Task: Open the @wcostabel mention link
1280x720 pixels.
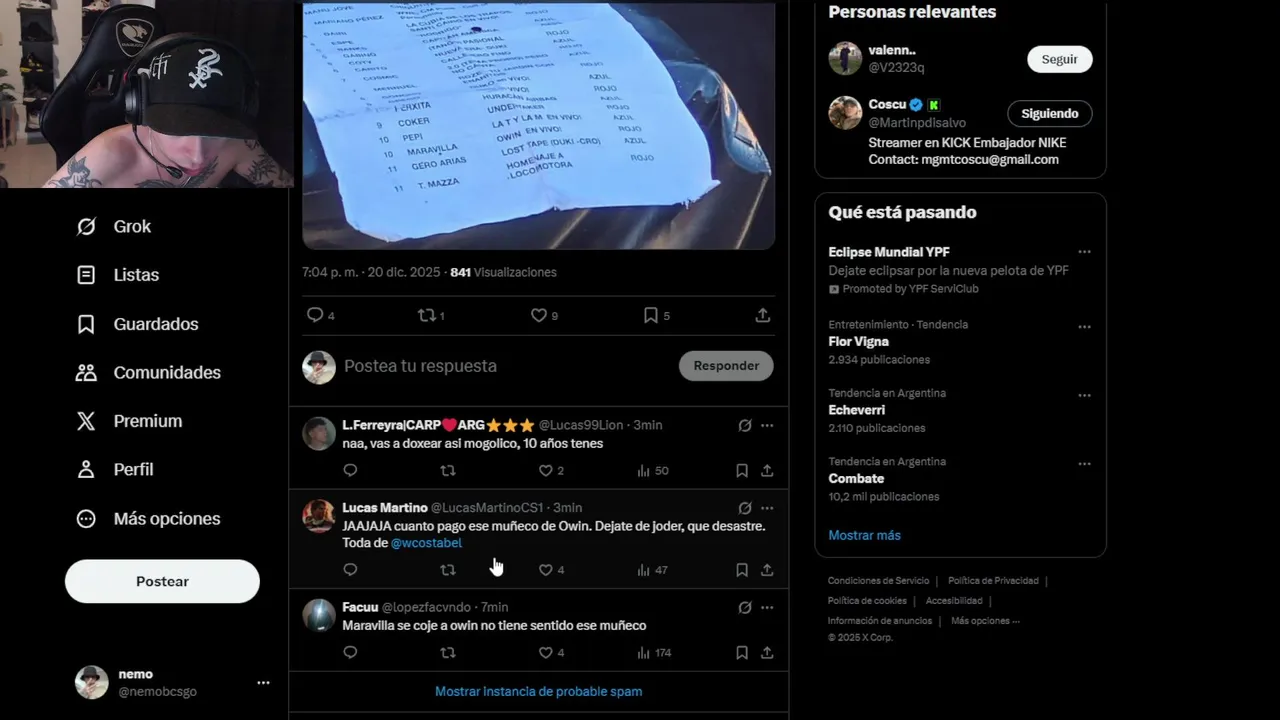Action: tap(426, 543)
